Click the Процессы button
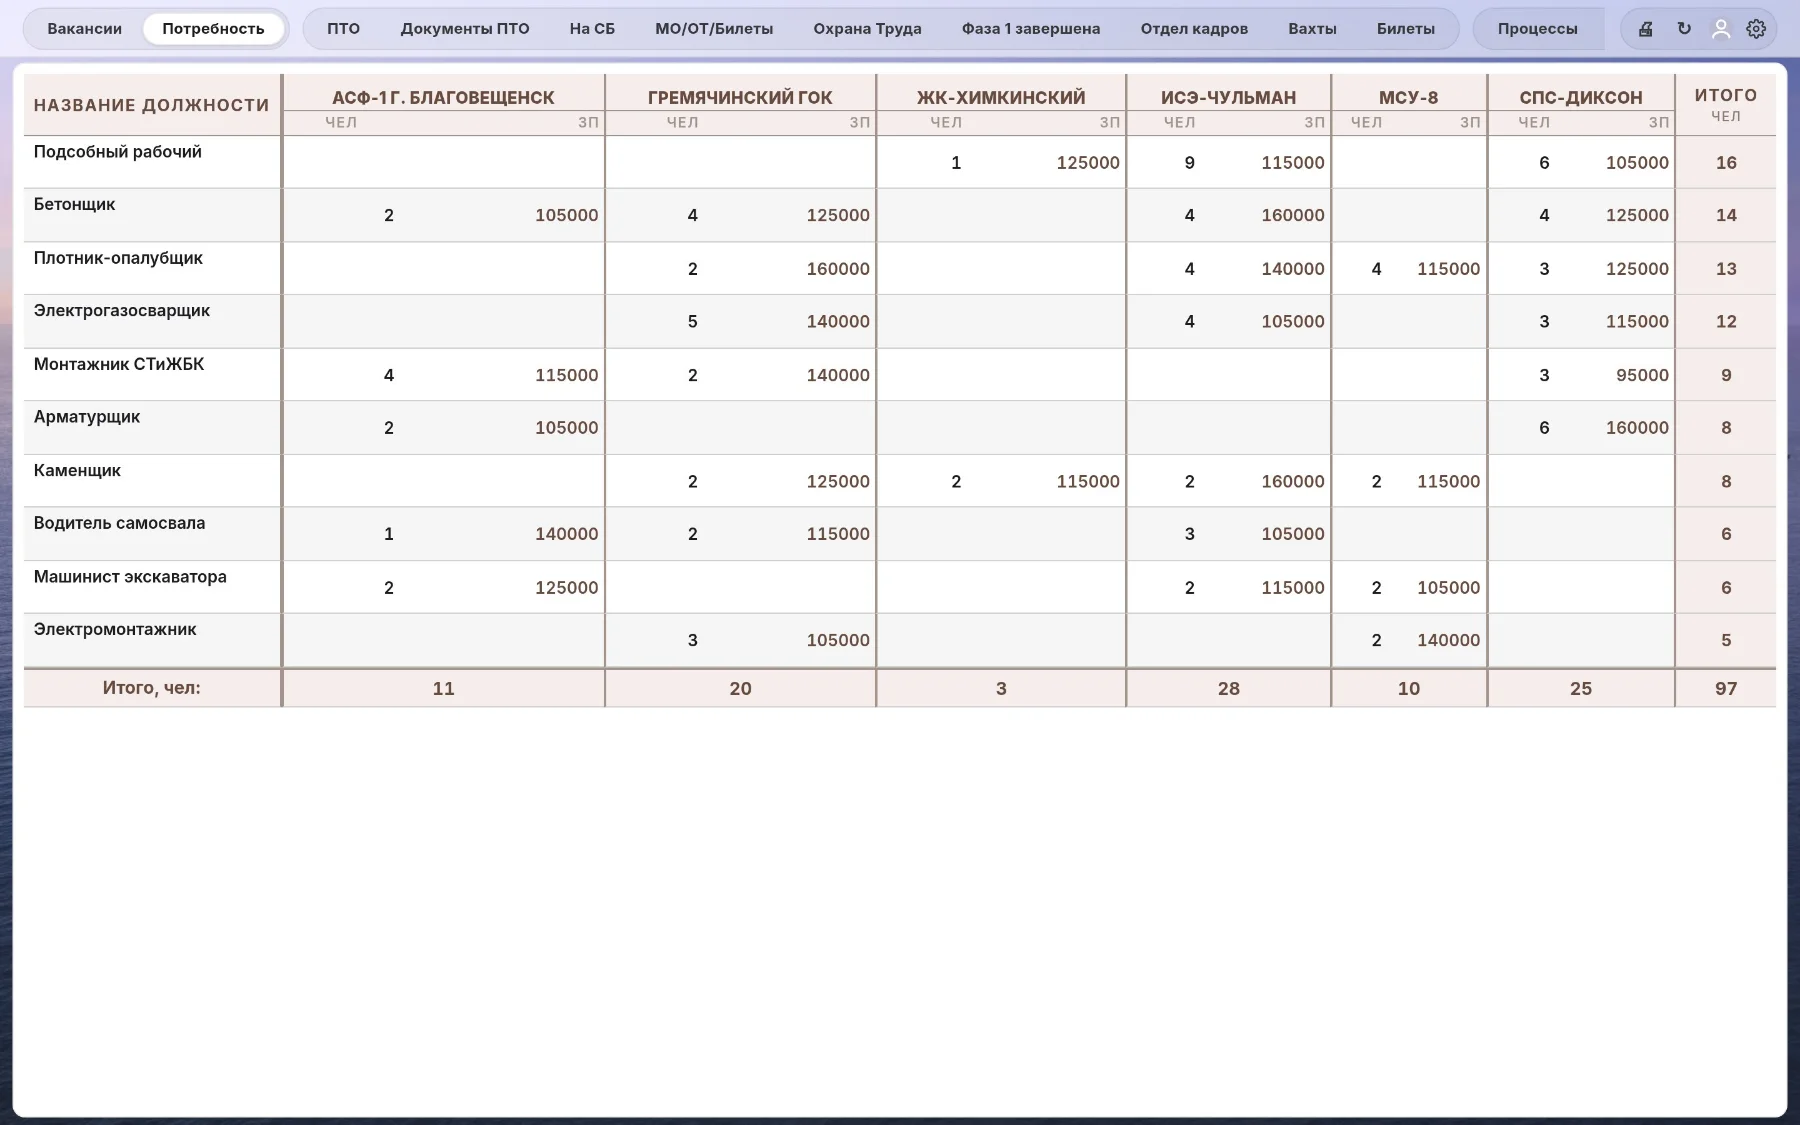 point(1537,29)
